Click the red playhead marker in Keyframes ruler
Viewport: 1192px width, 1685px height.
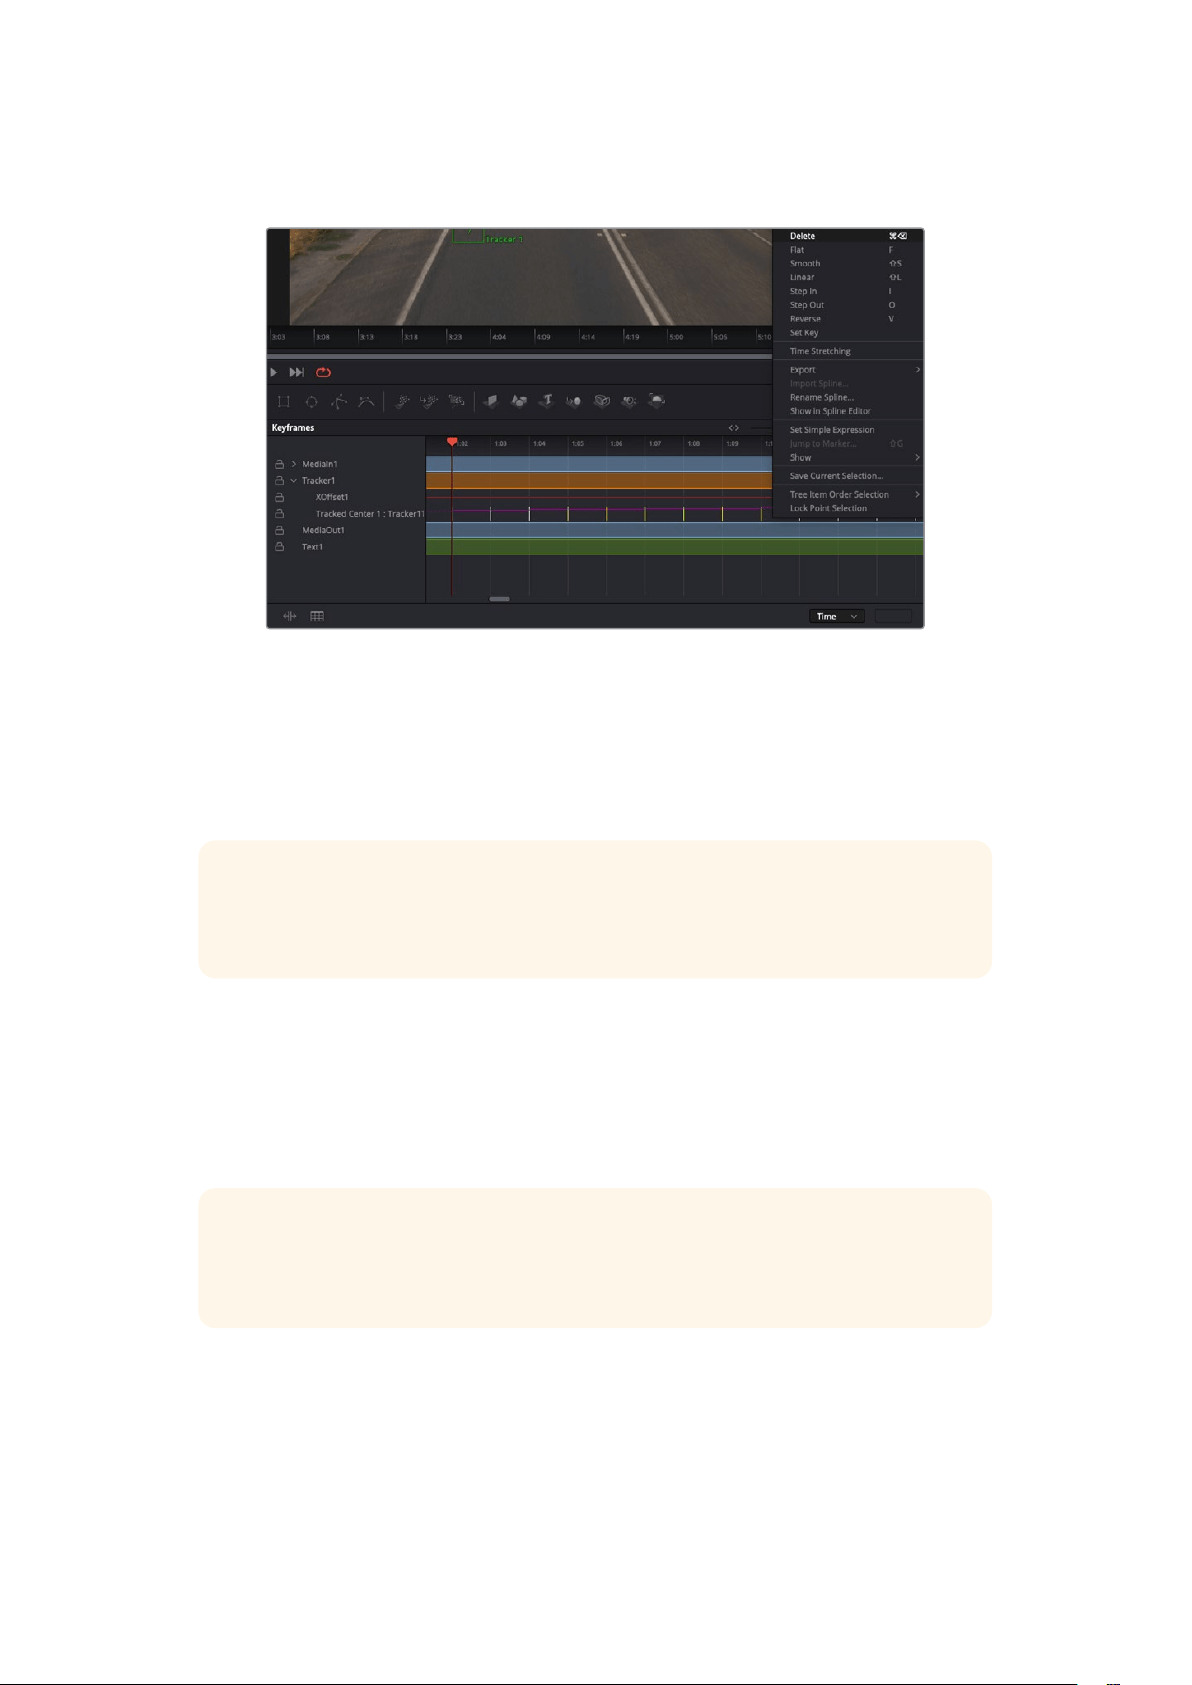point(452,442)
